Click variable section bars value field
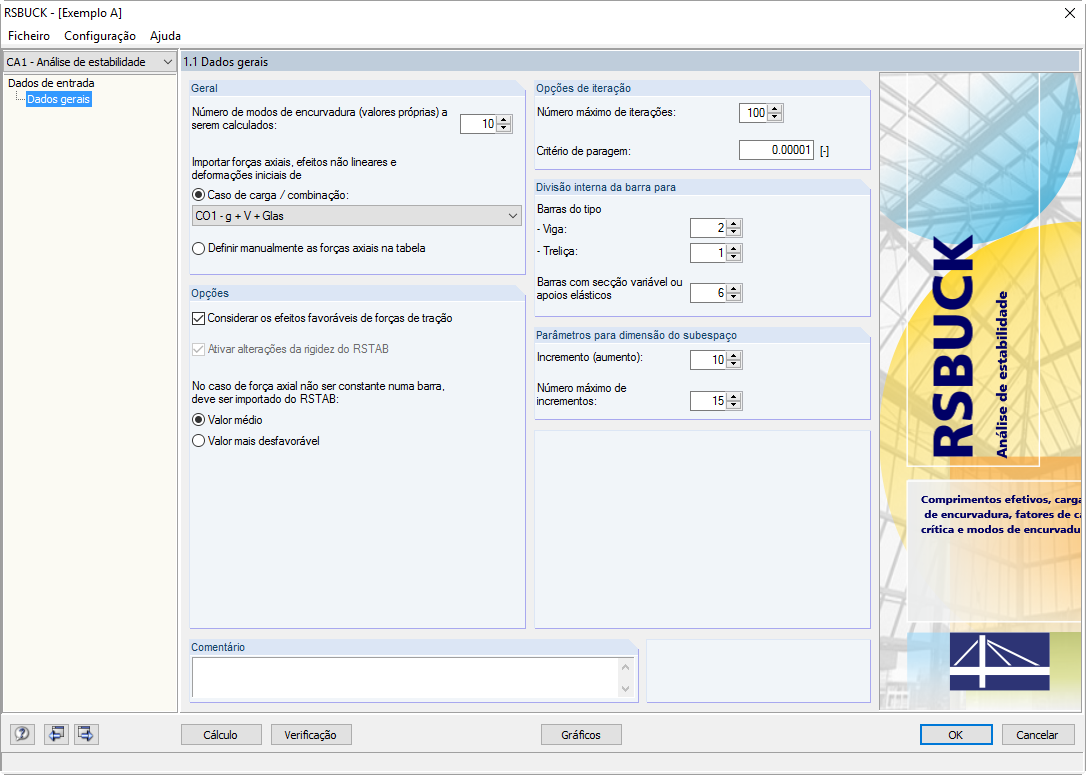 (x=709, y=293)
